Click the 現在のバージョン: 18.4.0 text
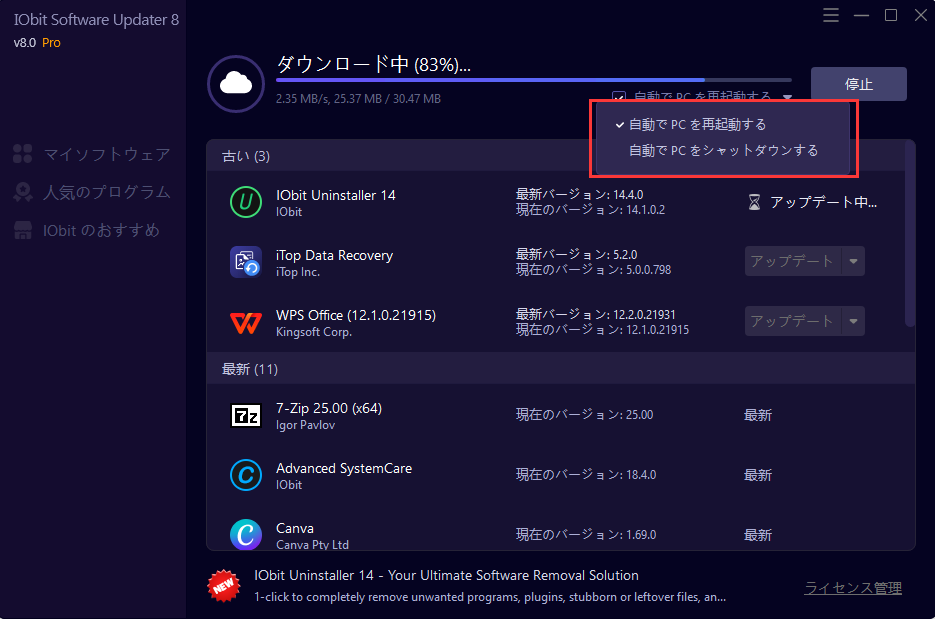Viewport: 935px width, 619px height. (586, 475)
